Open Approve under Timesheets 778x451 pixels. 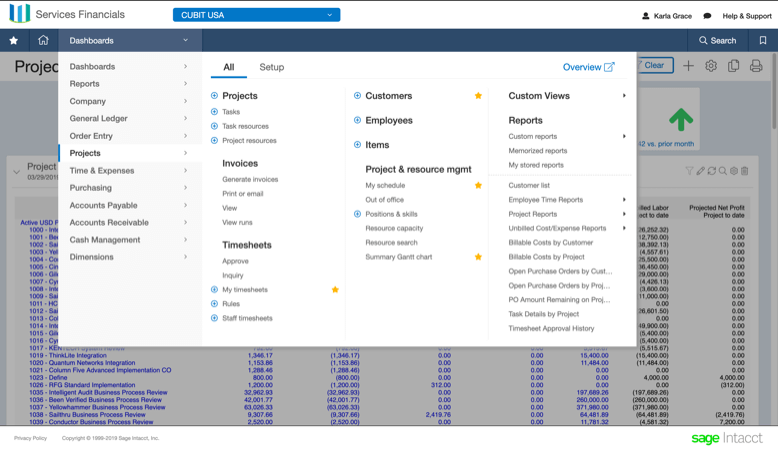[235, 261]
